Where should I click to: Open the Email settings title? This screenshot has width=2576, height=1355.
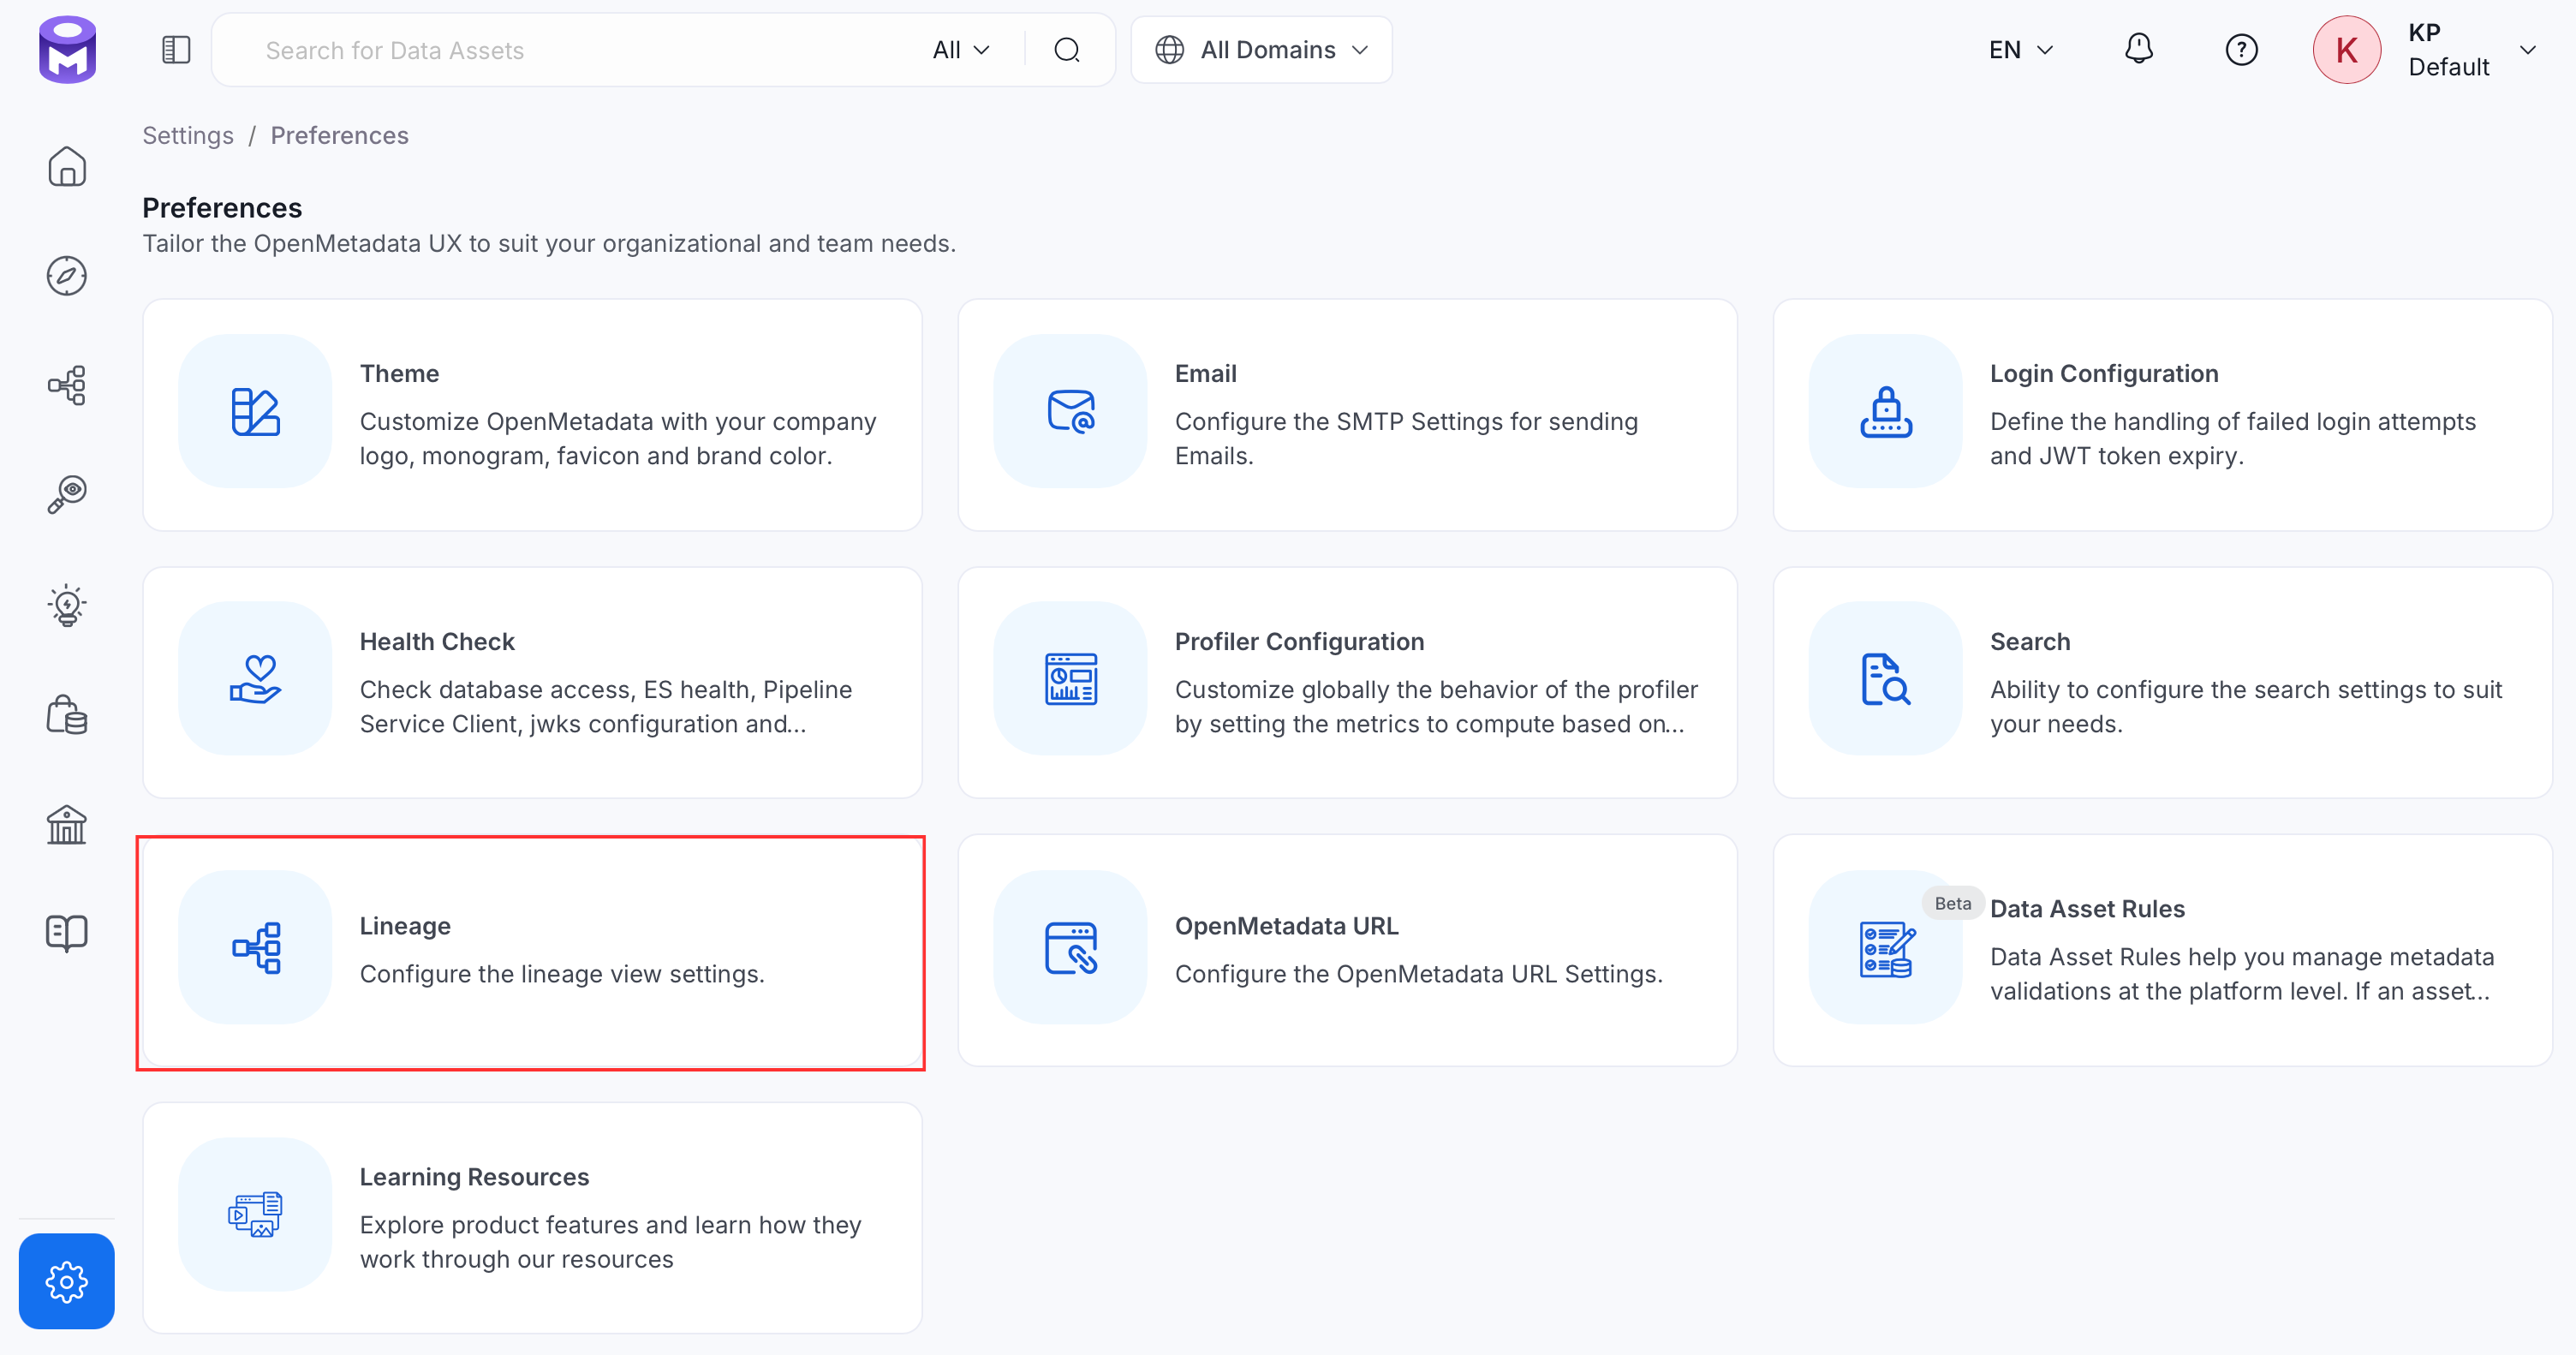1205,373
